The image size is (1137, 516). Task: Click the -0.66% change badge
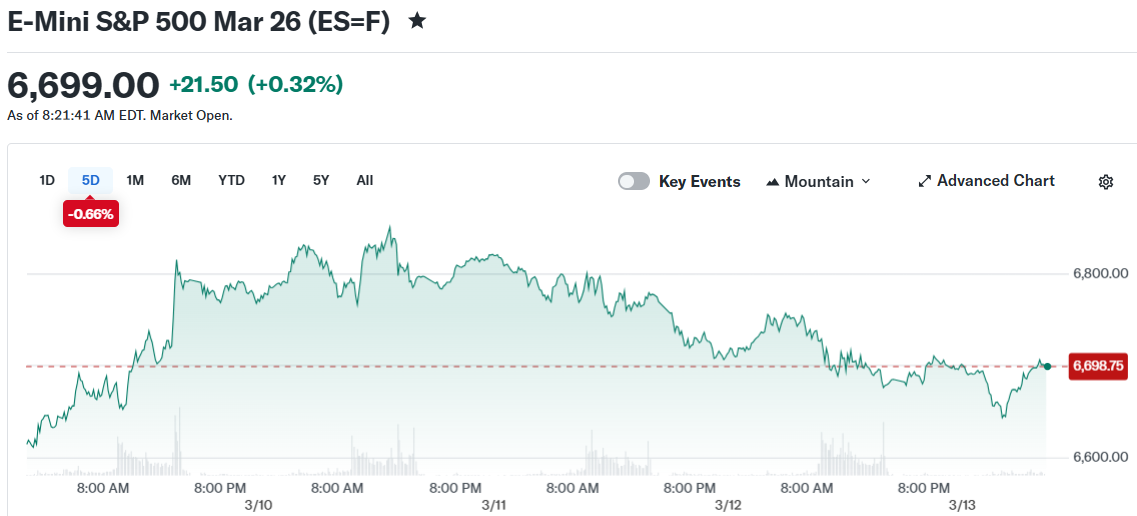91,213
